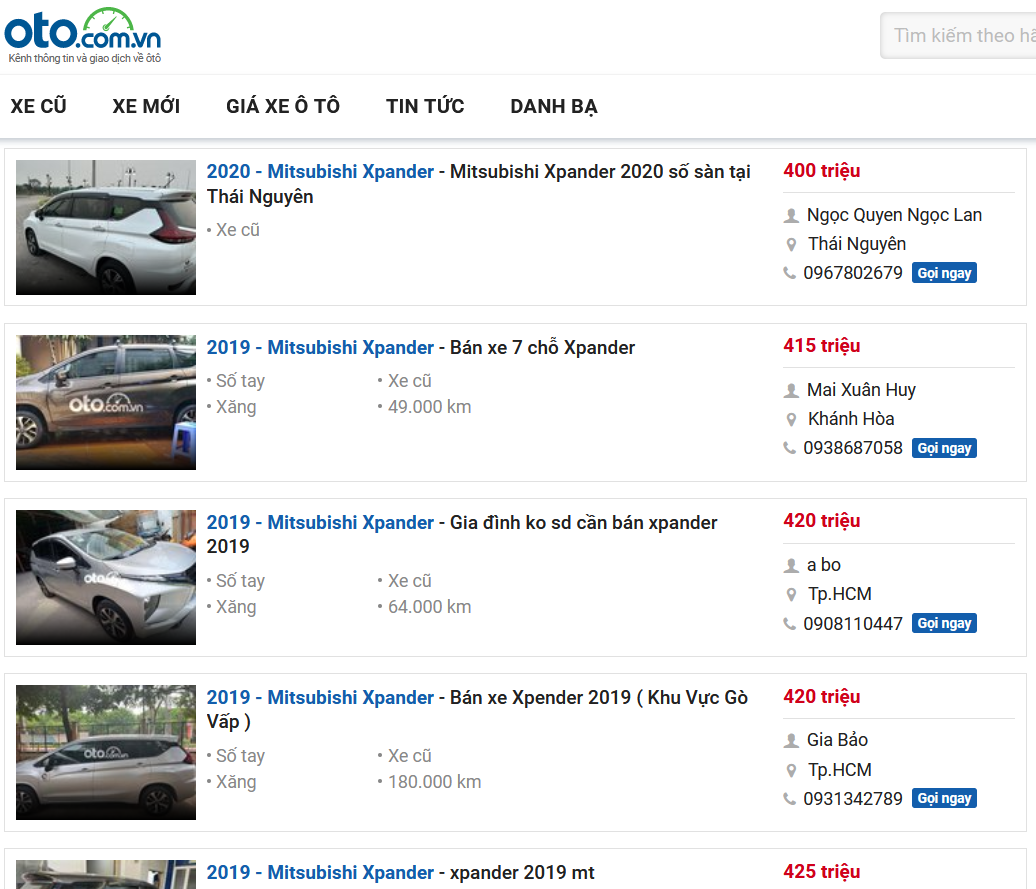Open the XE MỚI menu
Viewport: 1036px width, 889px height.
pyautogui.click(x=146, y=106)
